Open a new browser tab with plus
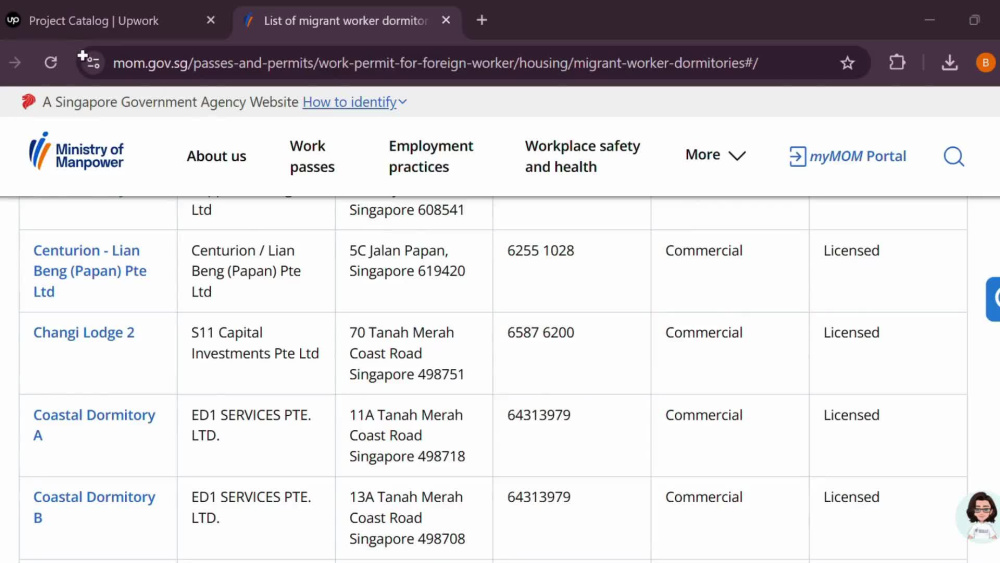Image resolution: width=1000 pixels, height=563 pixels. coord(482,20)
